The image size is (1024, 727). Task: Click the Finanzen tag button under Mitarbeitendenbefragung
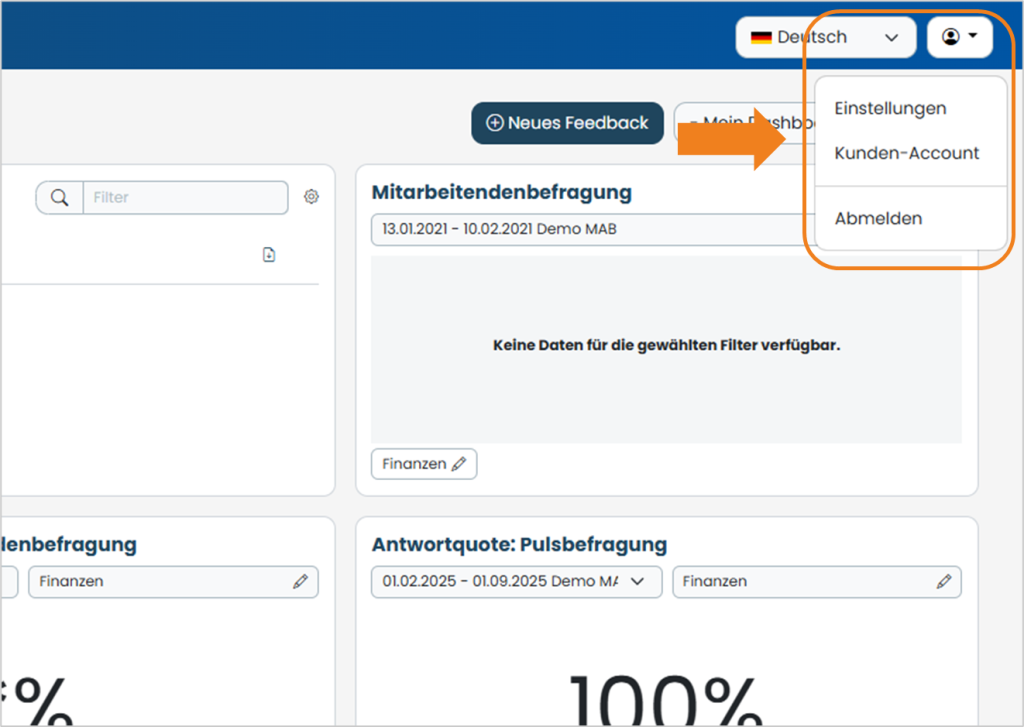click(x=424, y=464)
